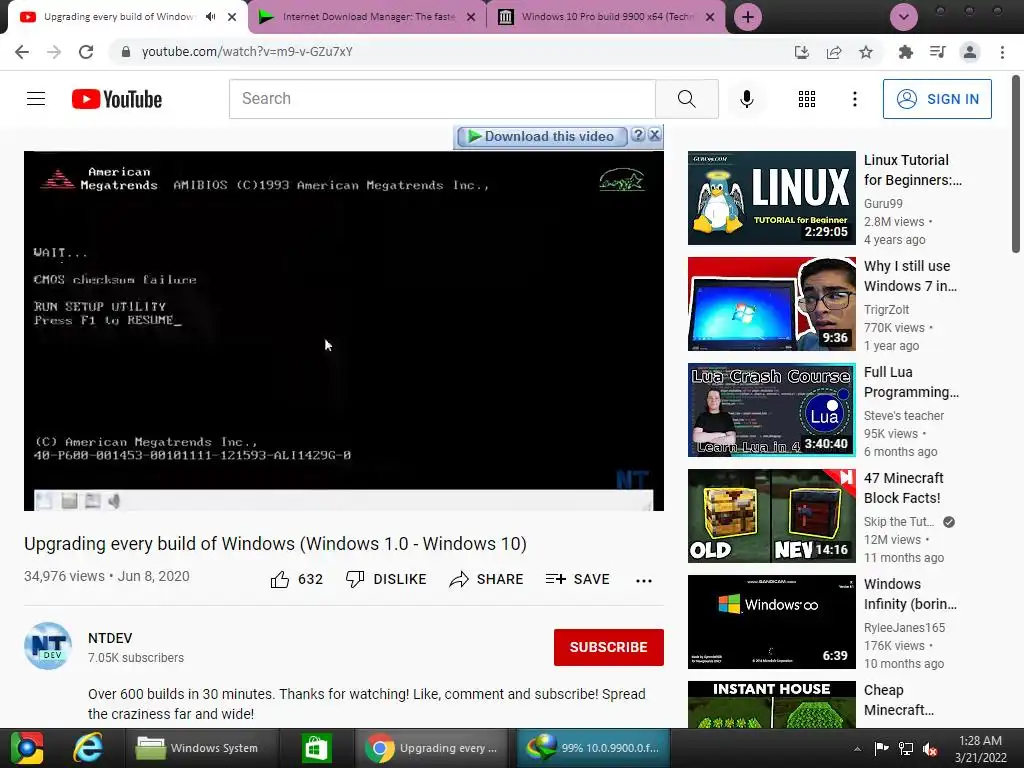The height and width of the screenshot is (768, 1024).
Task: Open the Store icon in taskbar
Action: point(316,748)
